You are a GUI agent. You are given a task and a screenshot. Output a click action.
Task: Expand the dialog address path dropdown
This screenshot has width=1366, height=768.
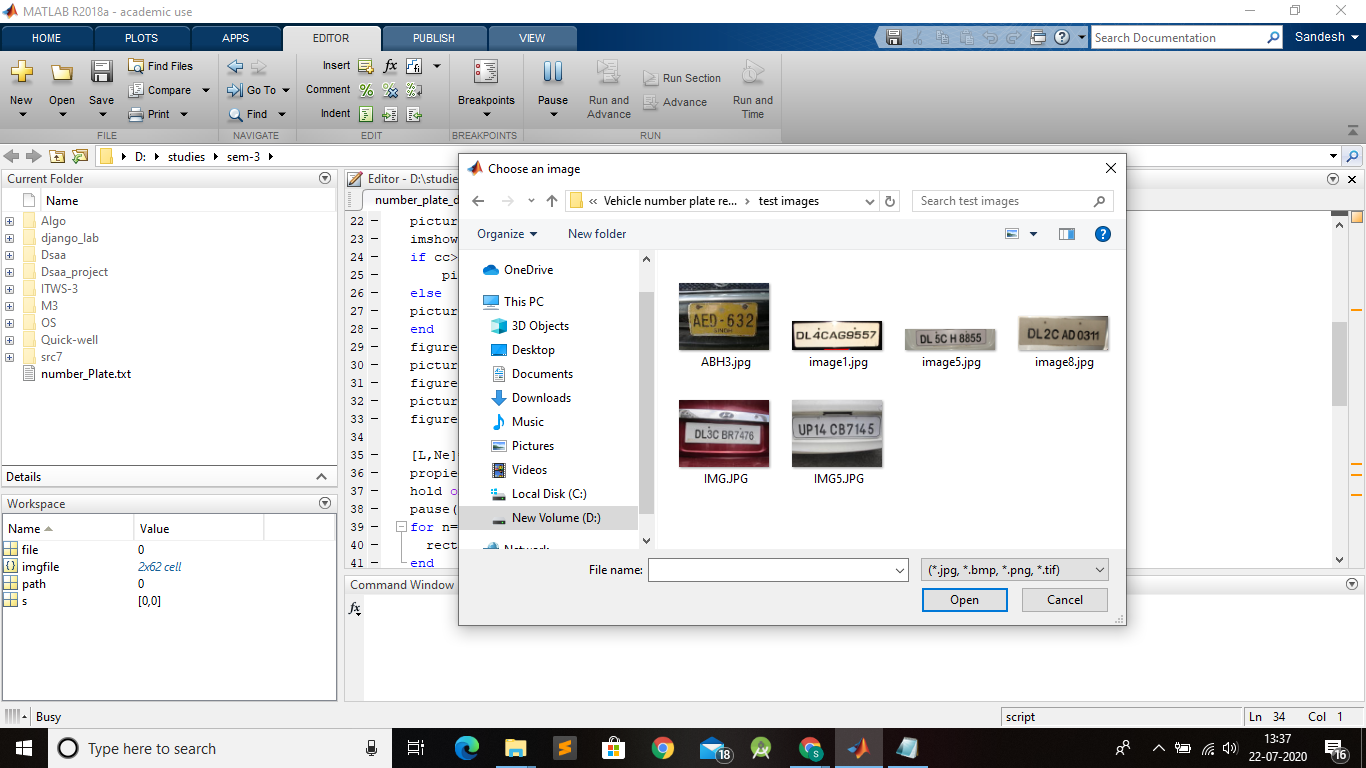tap(869, 201)
